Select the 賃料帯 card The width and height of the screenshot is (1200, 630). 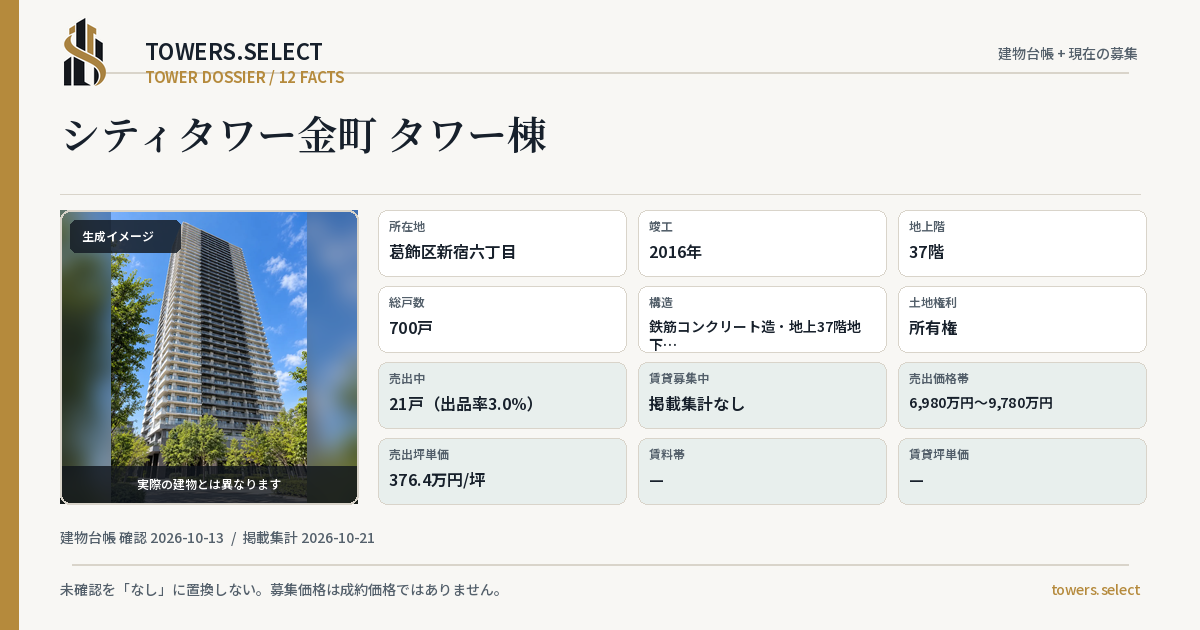coord(762,471)
